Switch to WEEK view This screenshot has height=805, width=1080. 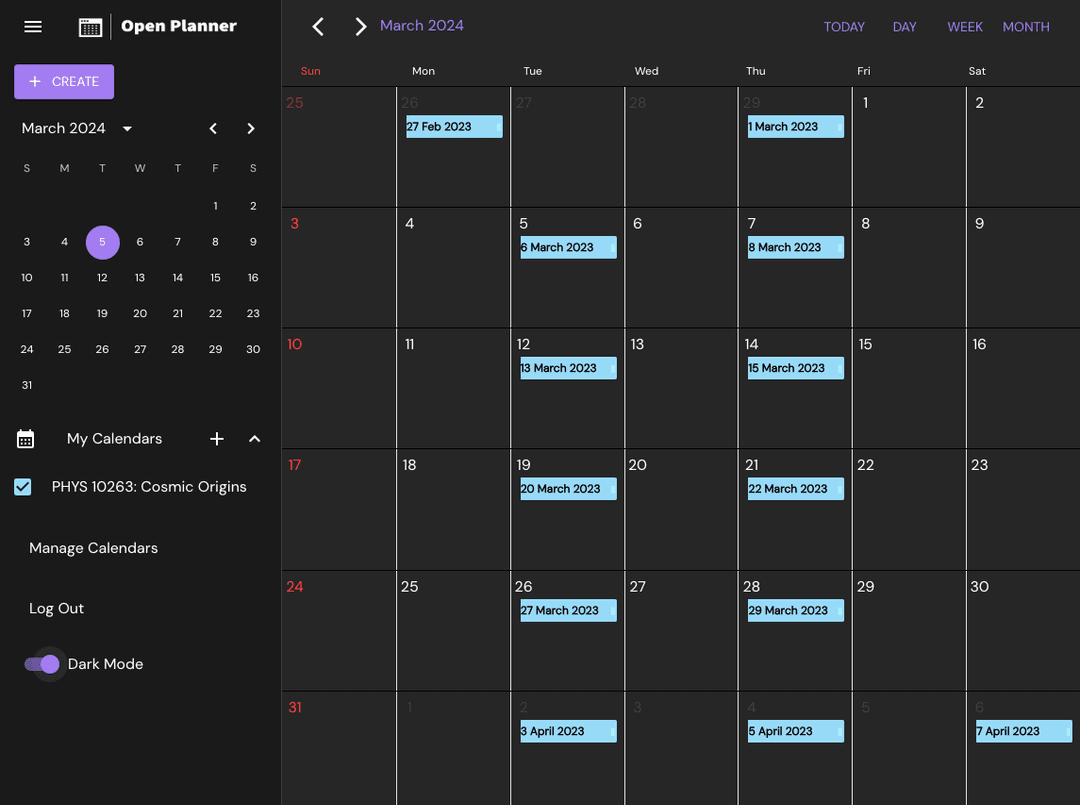[x=965, y=27]
